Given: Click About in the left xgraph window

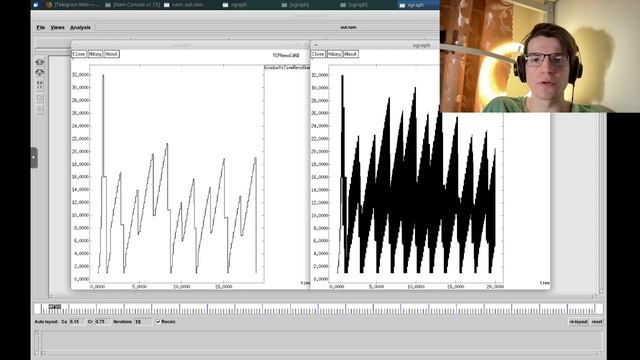Looking at the screenshot, I should 111,54.
